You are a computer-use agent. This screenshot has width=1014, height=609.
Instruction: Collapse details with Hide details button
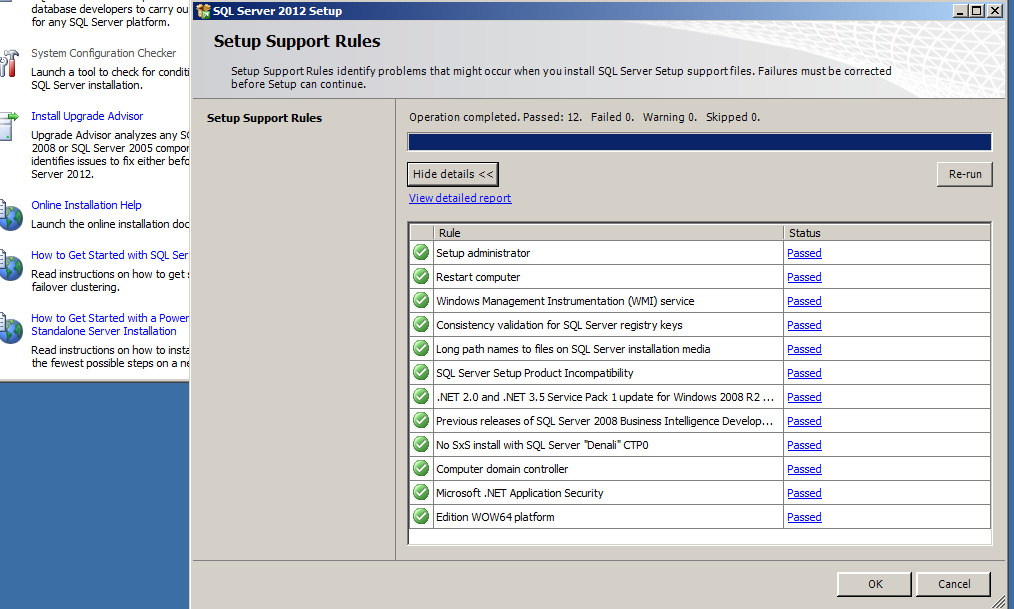pyautogui.click(x=453, y=174)
